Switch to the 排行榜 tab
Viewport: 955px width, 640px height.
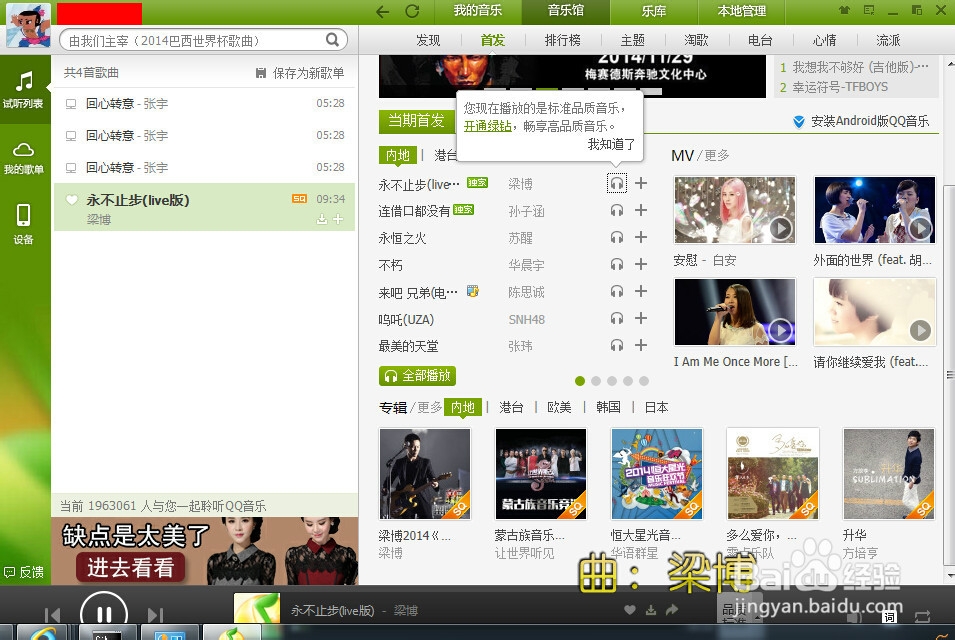pos(561,40)
